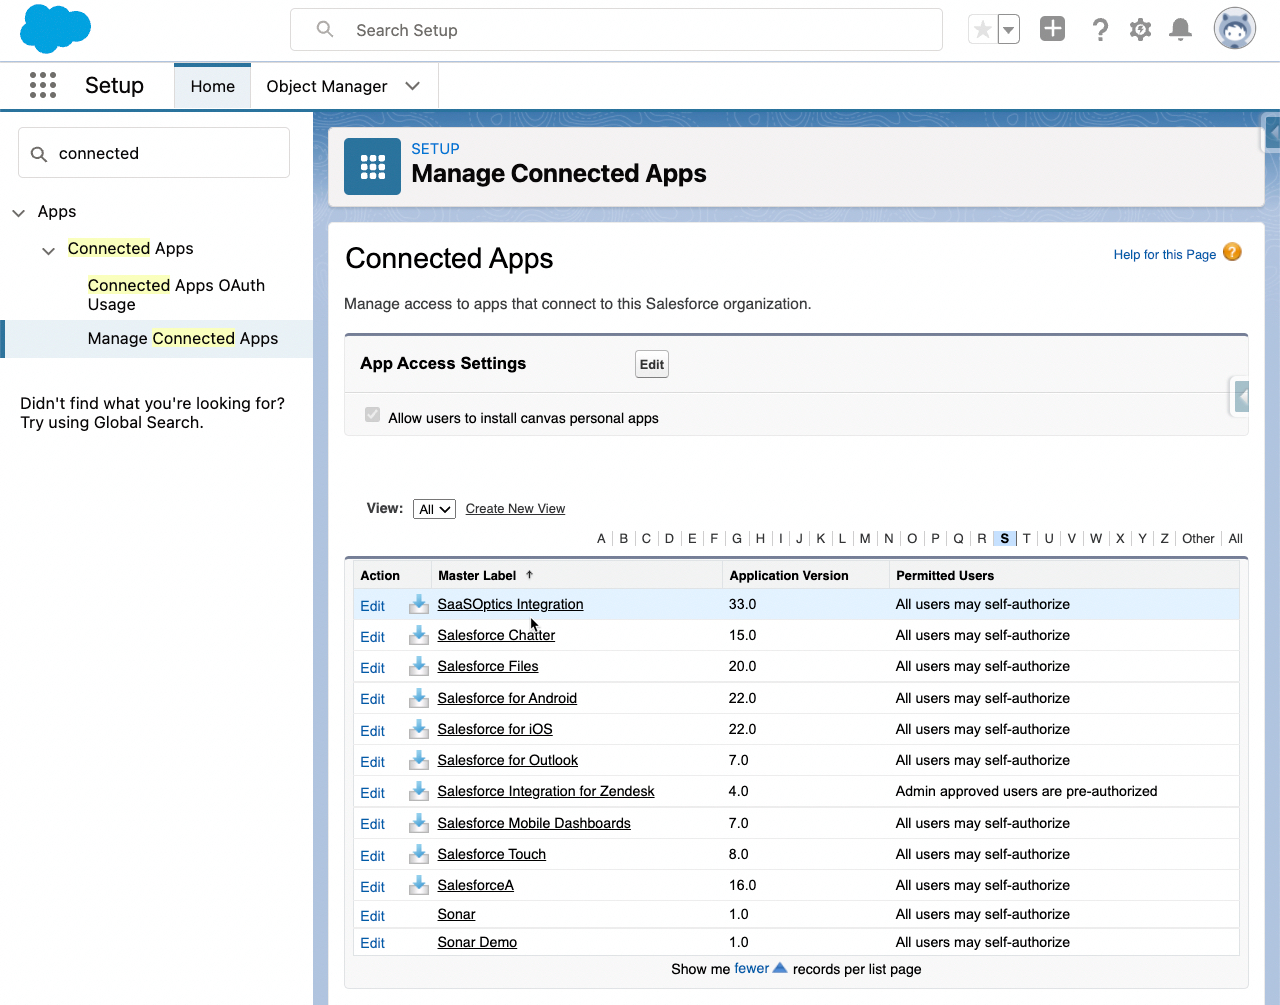Image resolution: width=1280 pixels, height=1005 pixels.
Task: Open the Help question mark icon
Action: pos(1100,30)
